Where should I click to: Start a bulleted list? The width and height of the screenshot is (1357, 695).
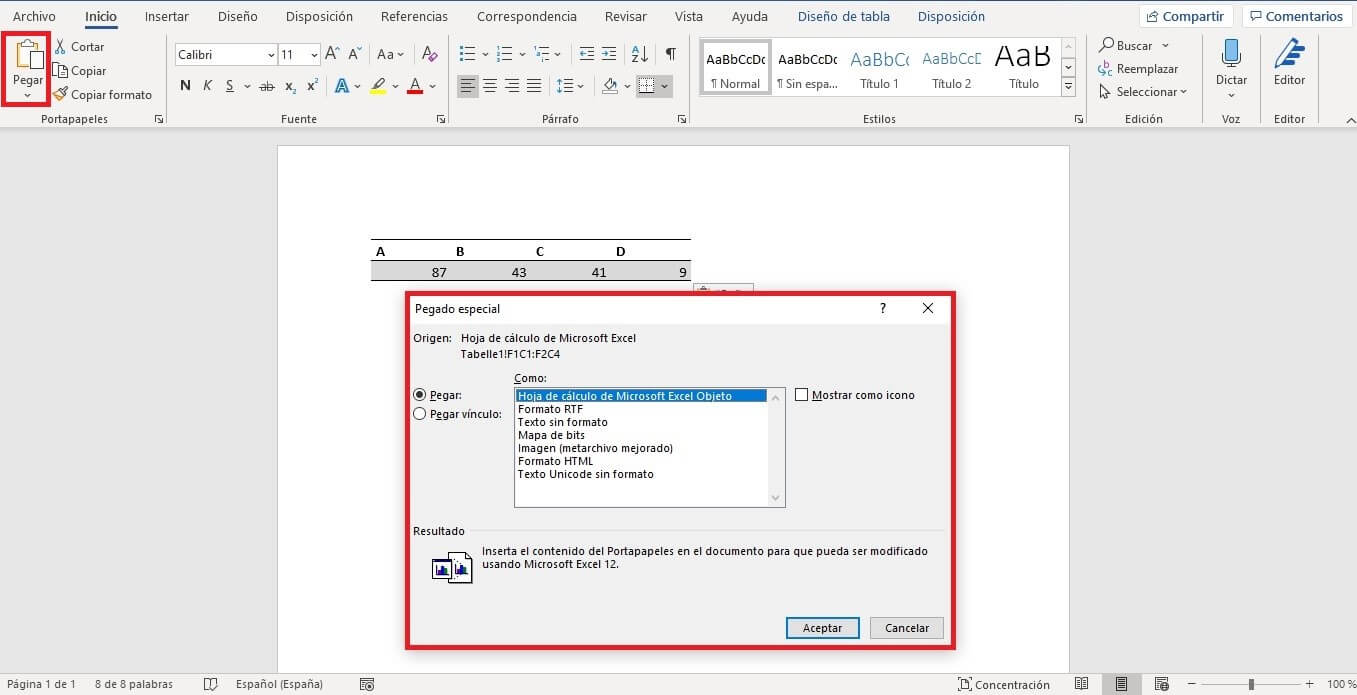point(467,54)
